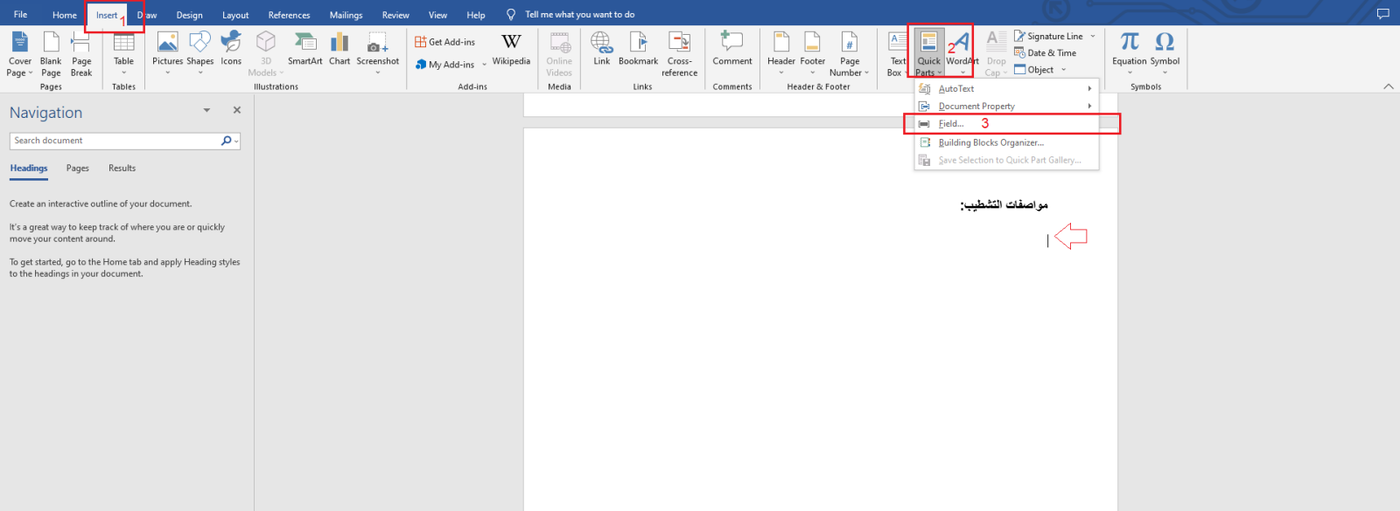Viewport: 1400px width, 511px height.
Task: Open the Header menu
Action: click(x=781, y=54)
